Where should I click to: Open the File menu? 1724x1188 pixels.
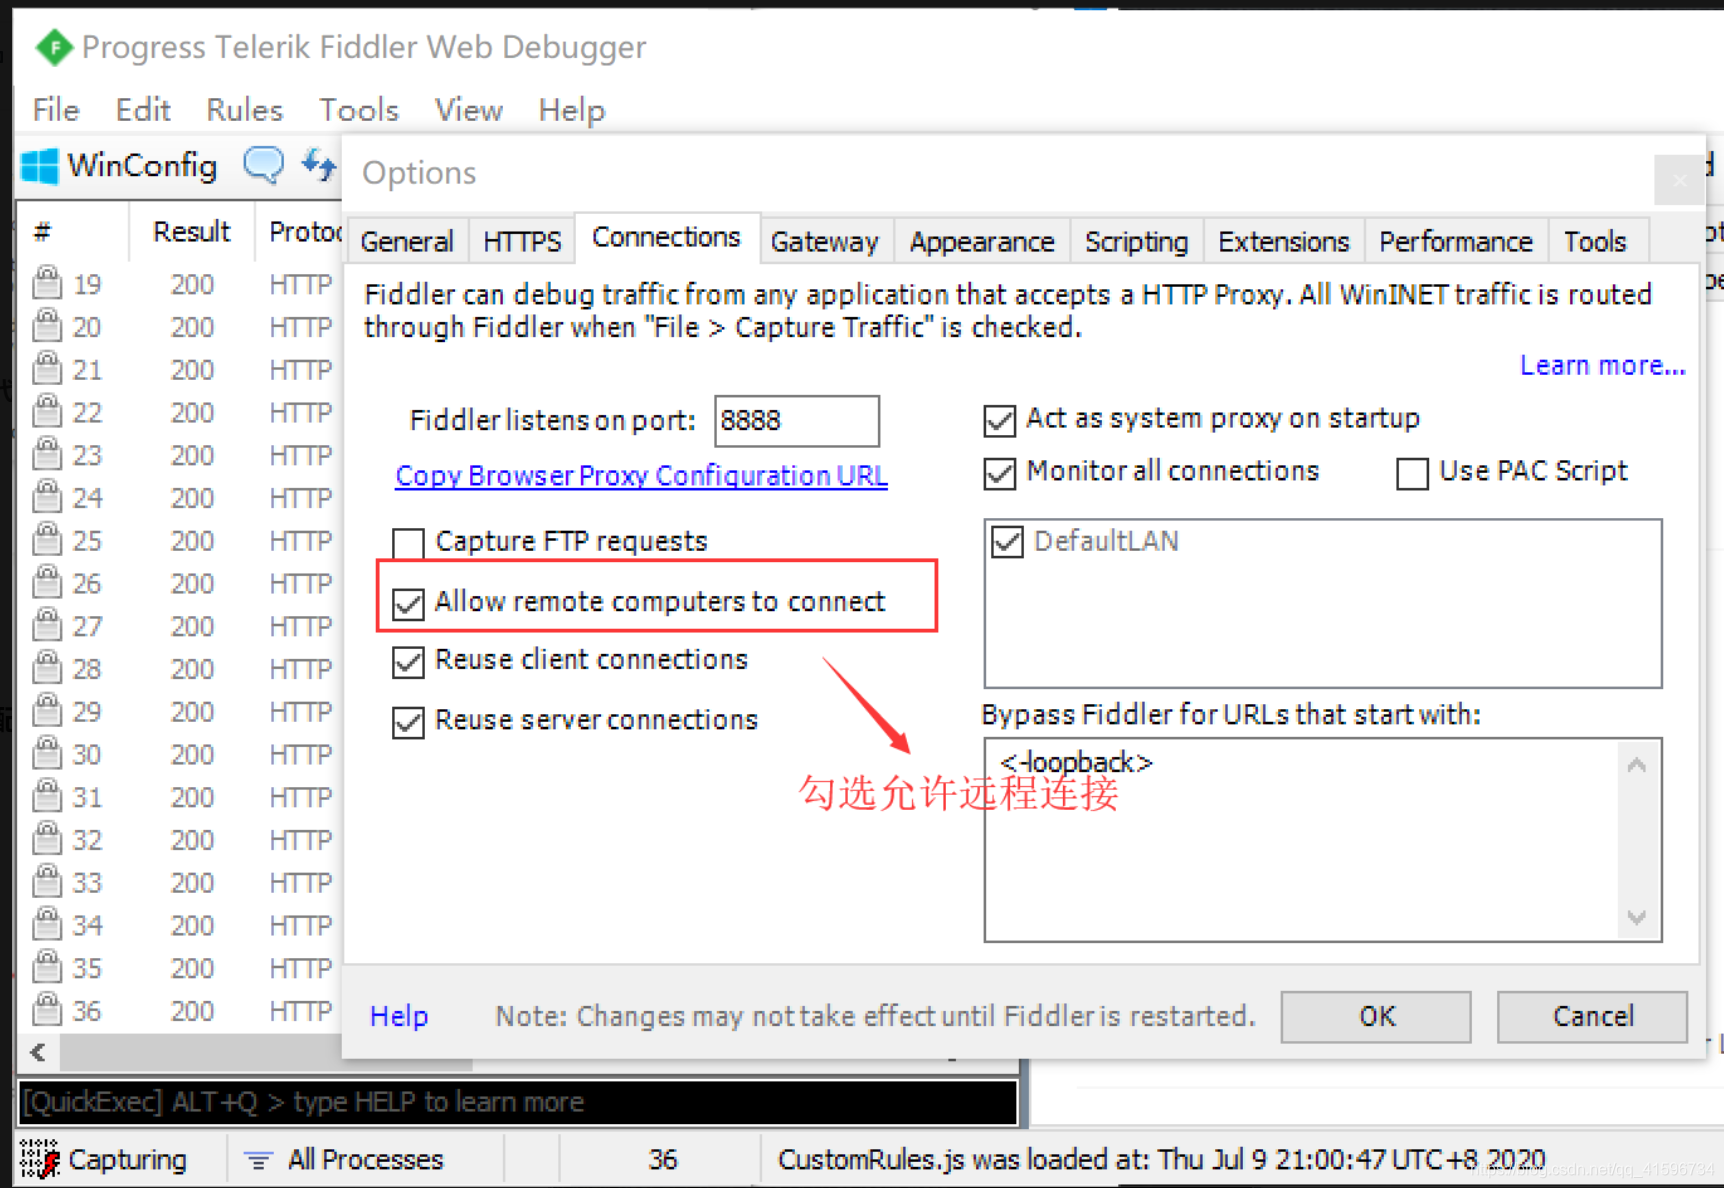pyautogui.click(x=56, y=110)
